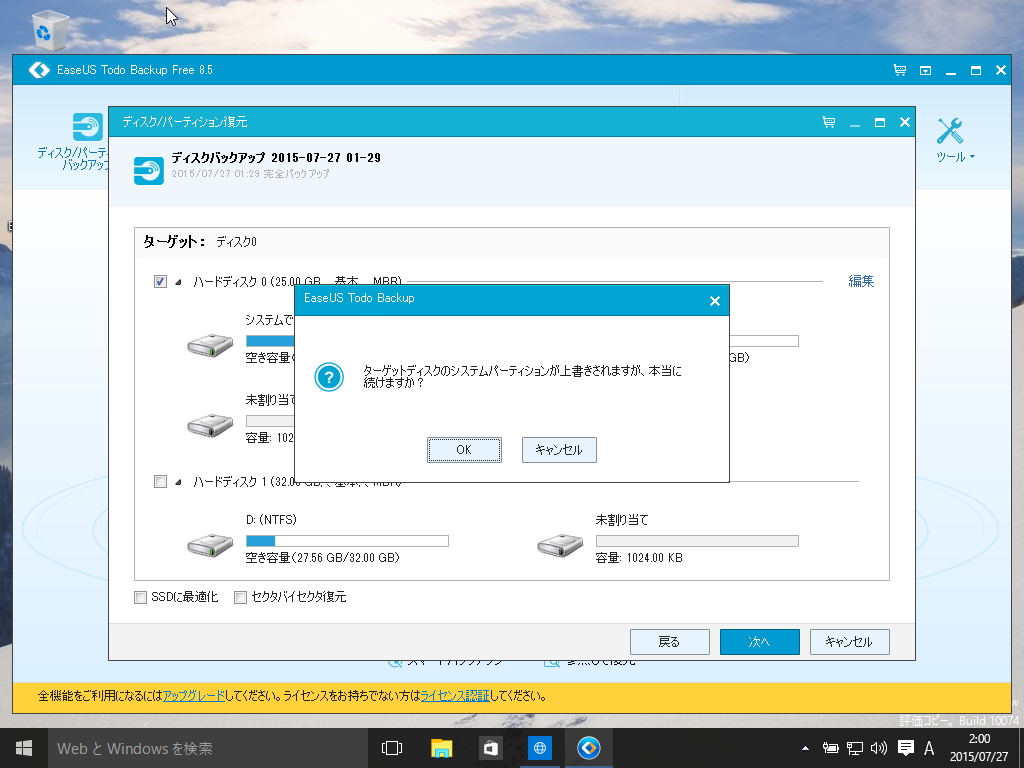Click the system partition drive icon on disk 0
Image resolution: width=1024 pixels, height=768 pixels.
(x=210, y=345)
